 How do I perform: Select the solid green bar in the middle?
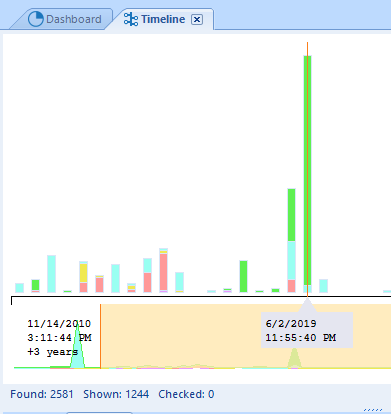click(x=243, y=277)
